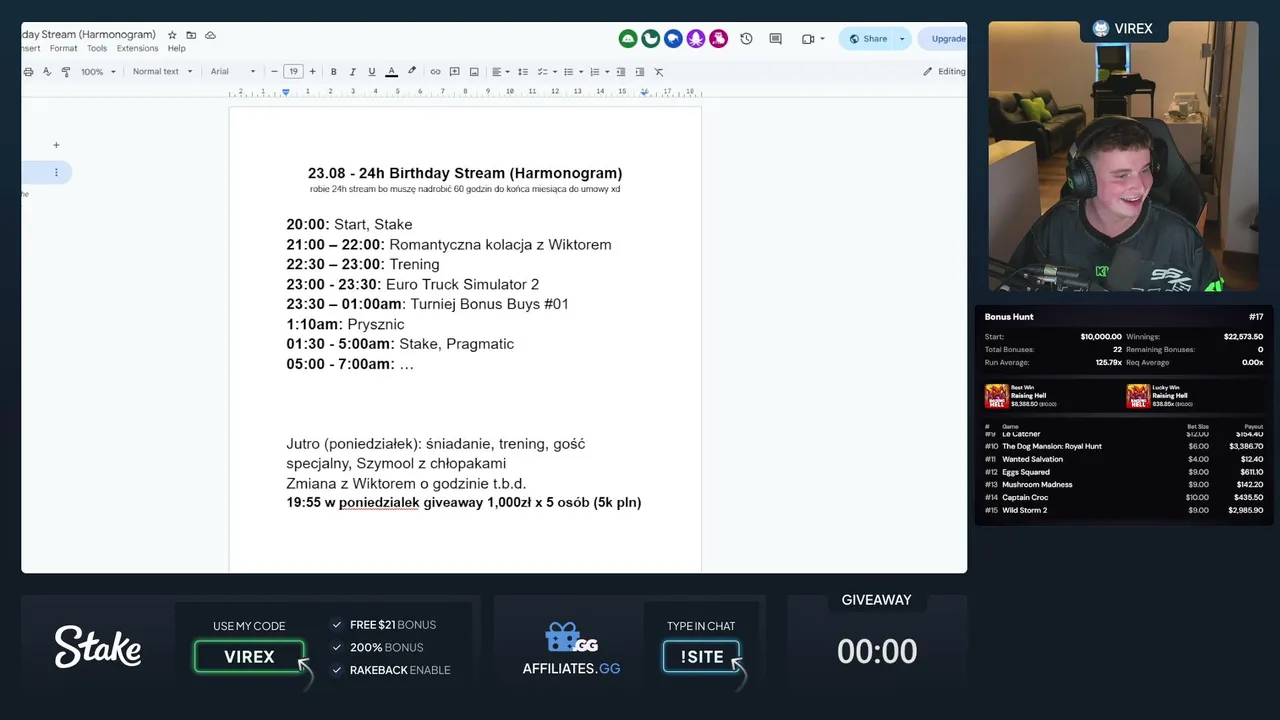Click the line about Euro Truck Simulator 2
This screenshot has height=720, width=1280.
click(412, 284)
